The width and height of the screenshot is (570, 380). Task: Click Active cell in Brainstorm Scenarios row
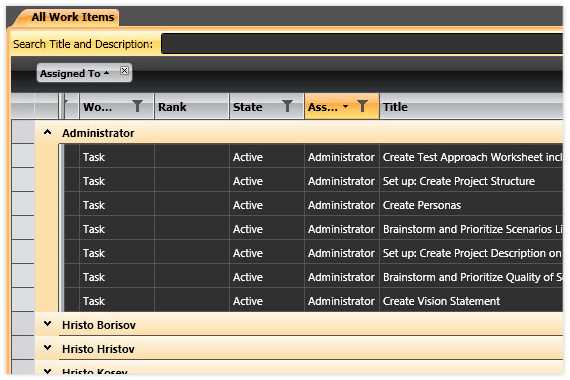pos(267,229)
